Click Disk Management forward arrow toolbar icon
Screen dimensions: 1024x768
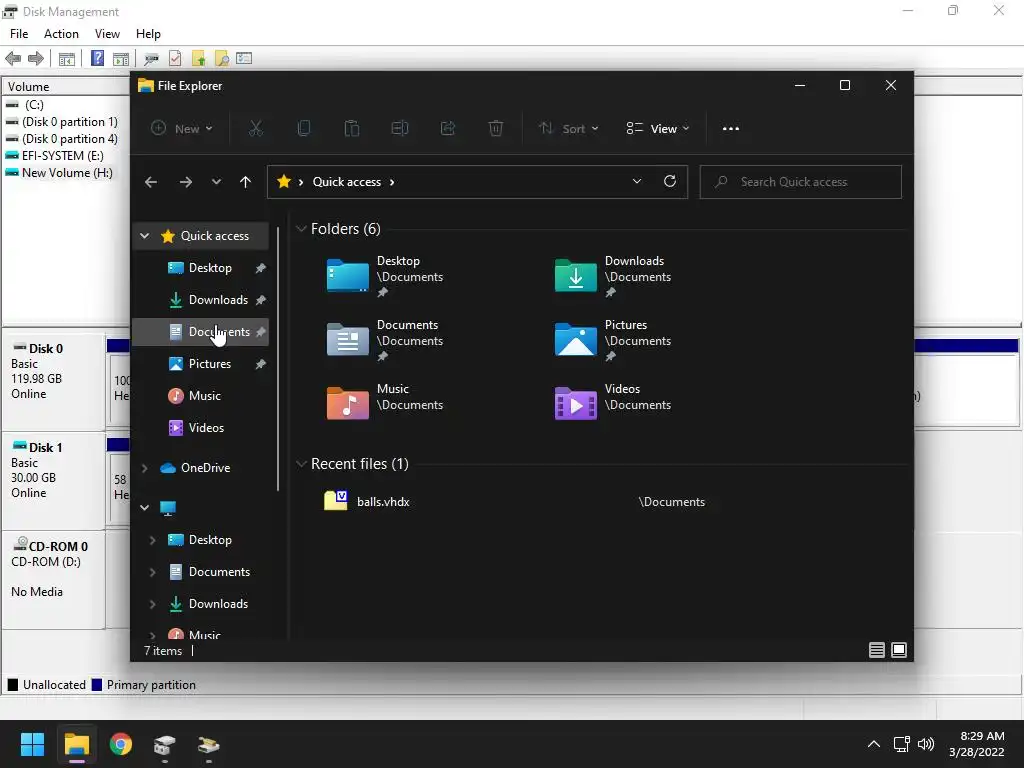pyautogui.click(x=36, y=59)
